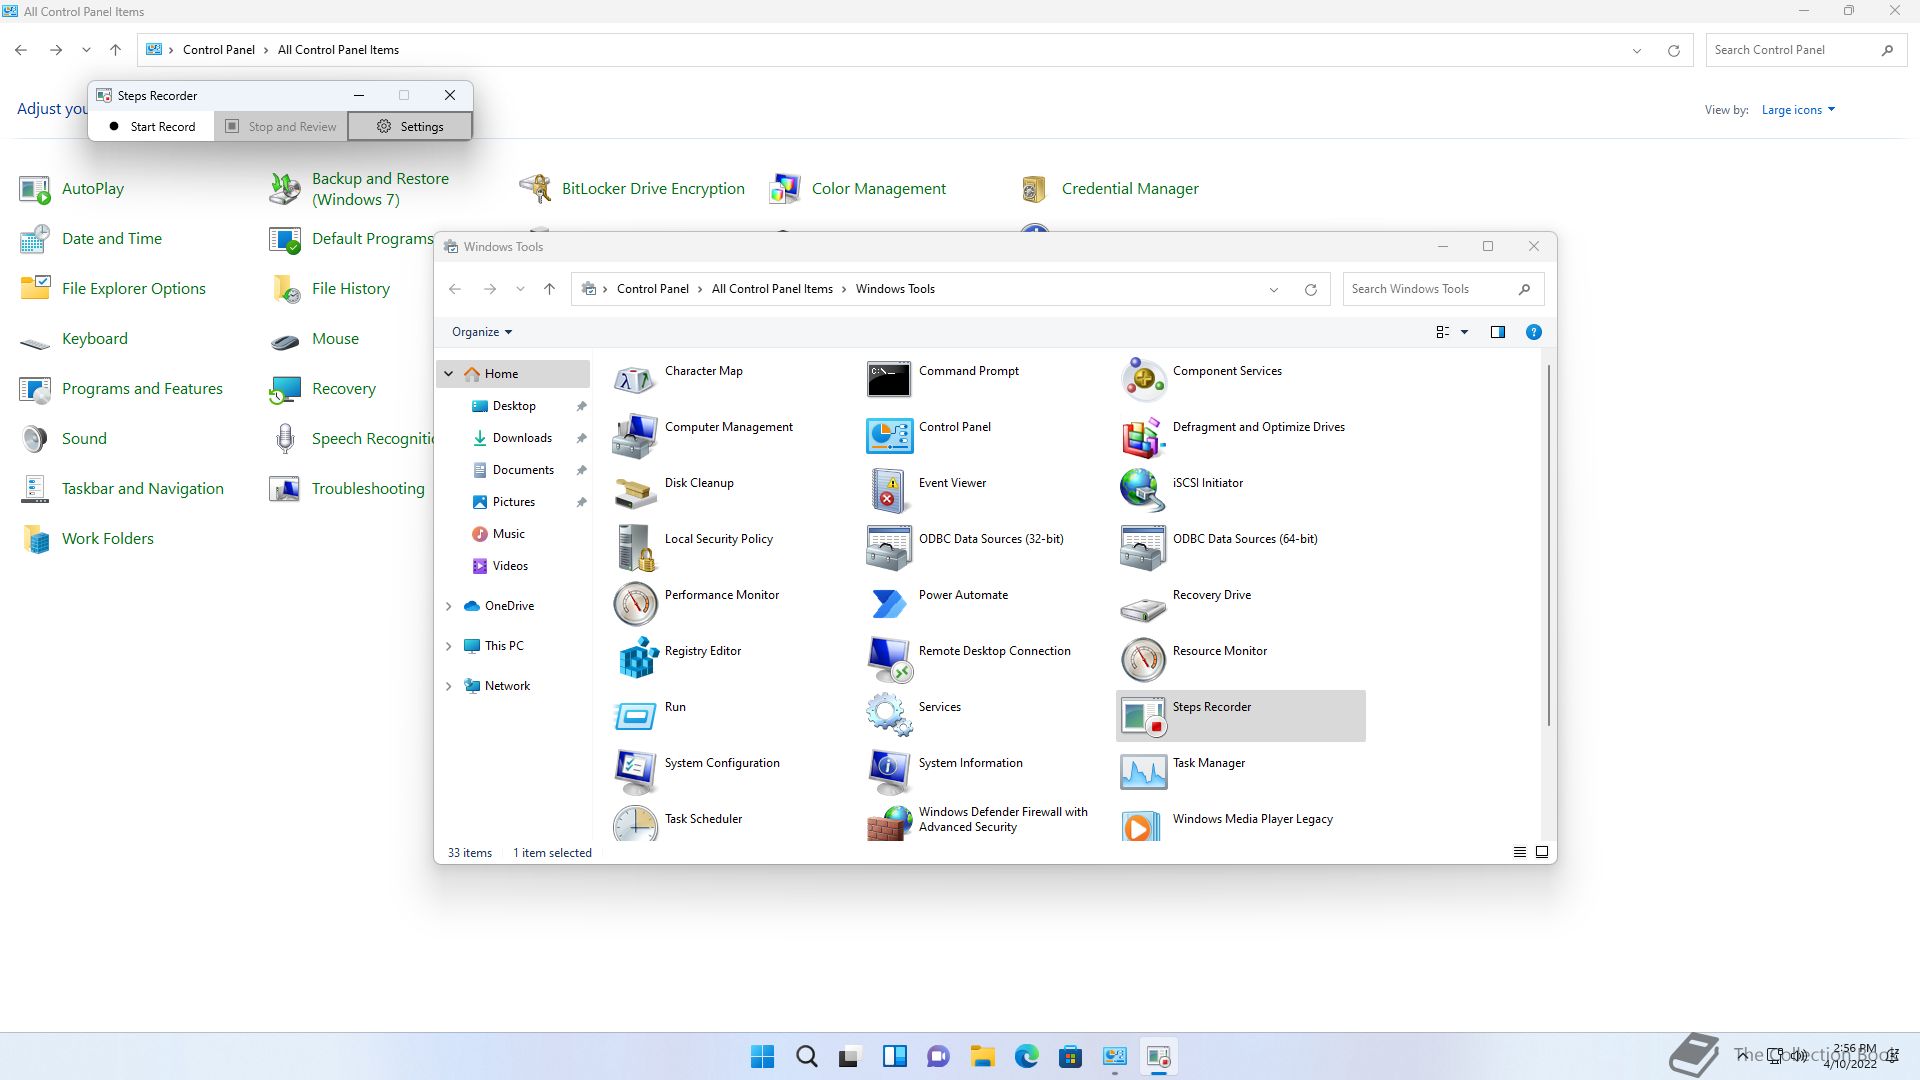Image resolution: width=1920 pixels, height=1080 pixels.
Task: Open Windows Start button on taskbar
Action: [x=762, y=1057]
